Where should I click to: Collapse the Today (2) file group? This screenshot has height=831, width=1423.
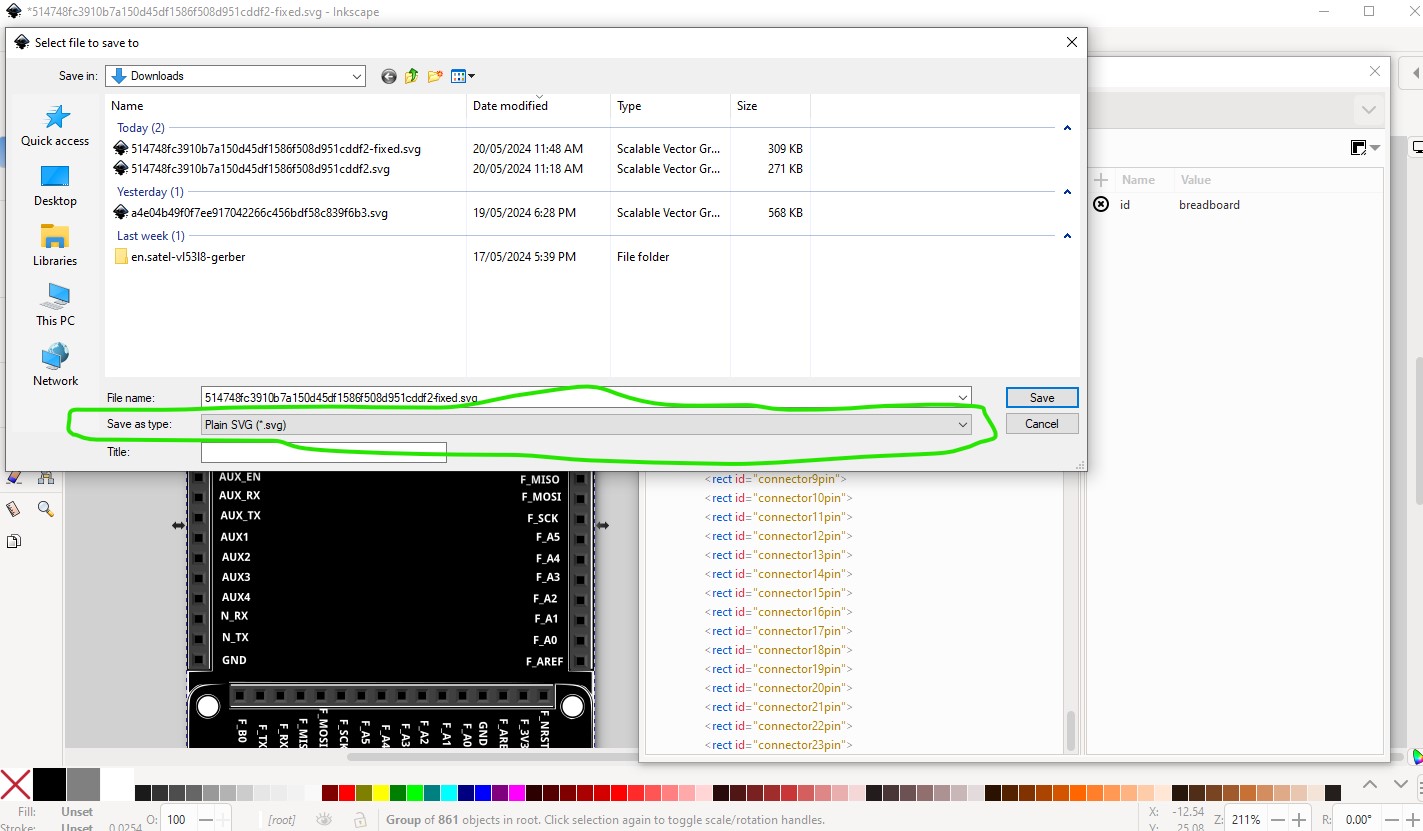point(1067,128)
